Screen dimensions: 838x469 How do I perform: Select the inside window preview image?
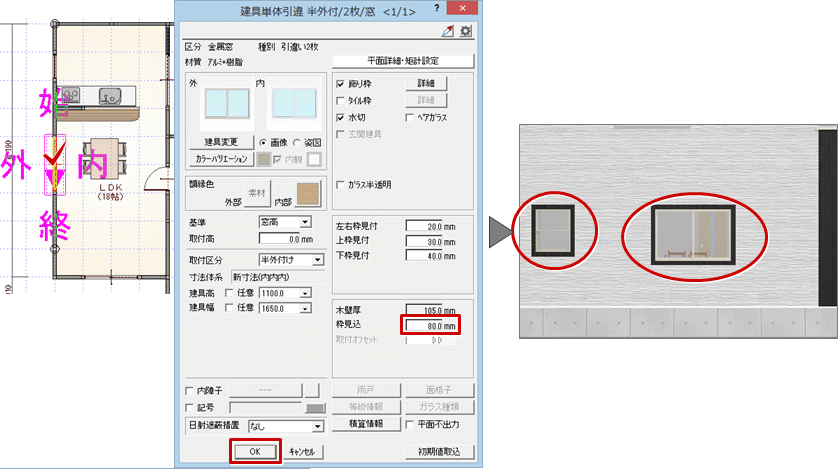294,104
